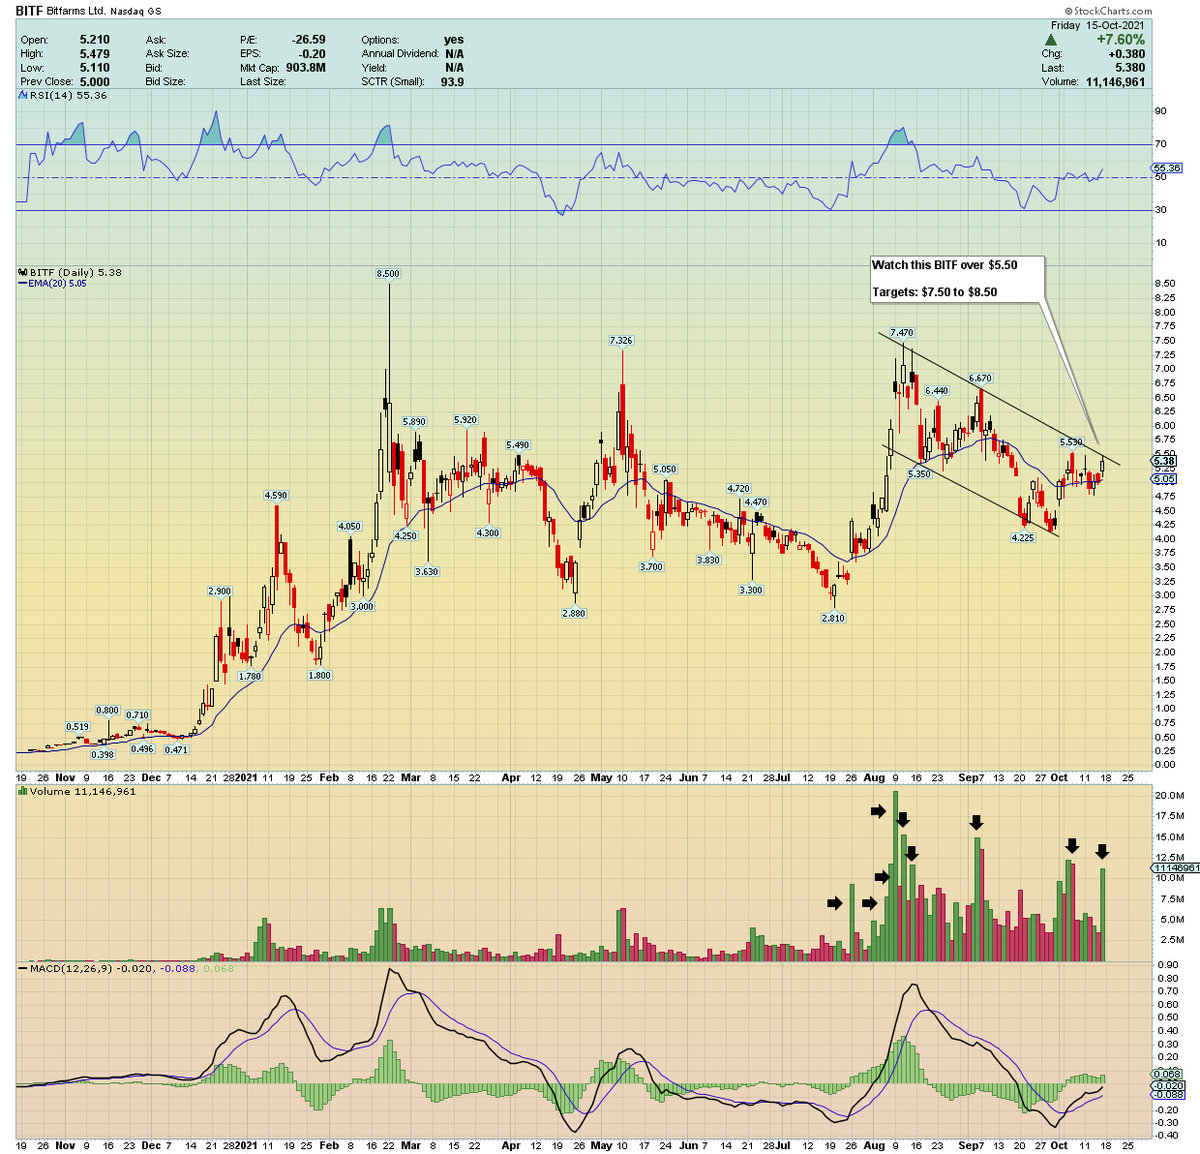Click the 0.068 MACD histogram tag on right axis
This screenshot has height=1154, width=1200.
(1168, 1075)
